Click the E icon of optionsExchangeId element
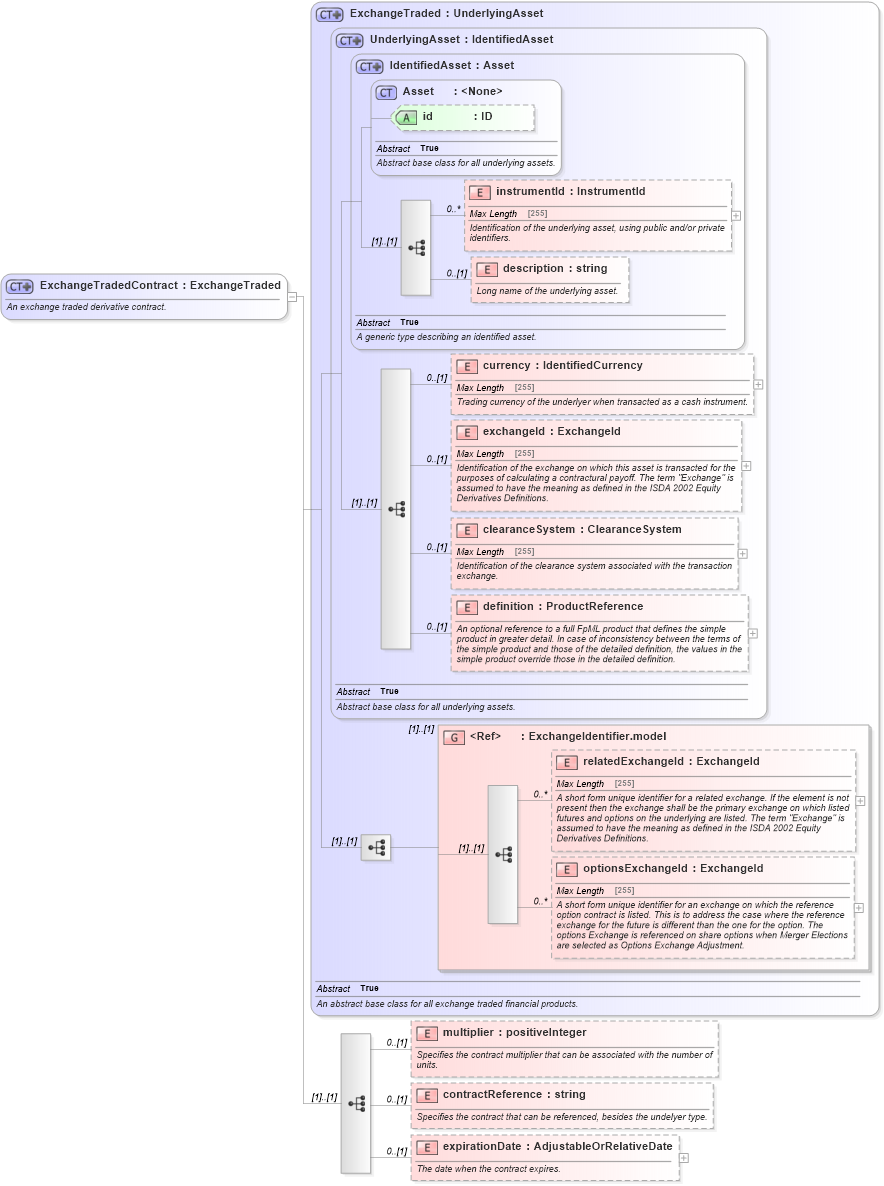 click(x=566, y=869)
